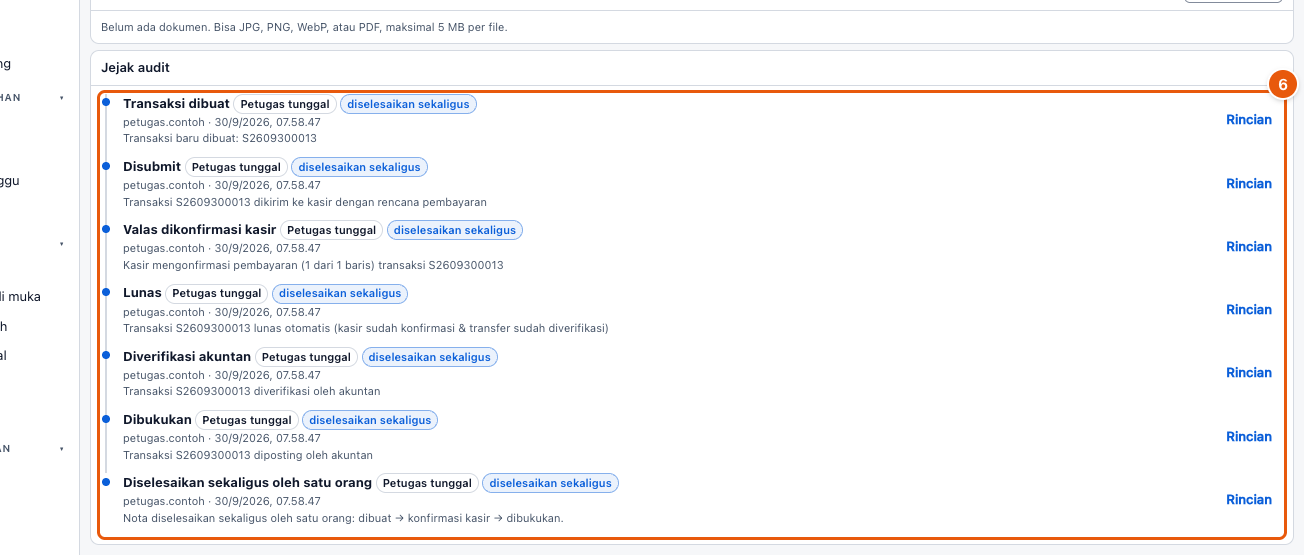Collapse the sidebar section ending in HAN
This screenshot has height=555, width=1304.
tap(62, 98)
